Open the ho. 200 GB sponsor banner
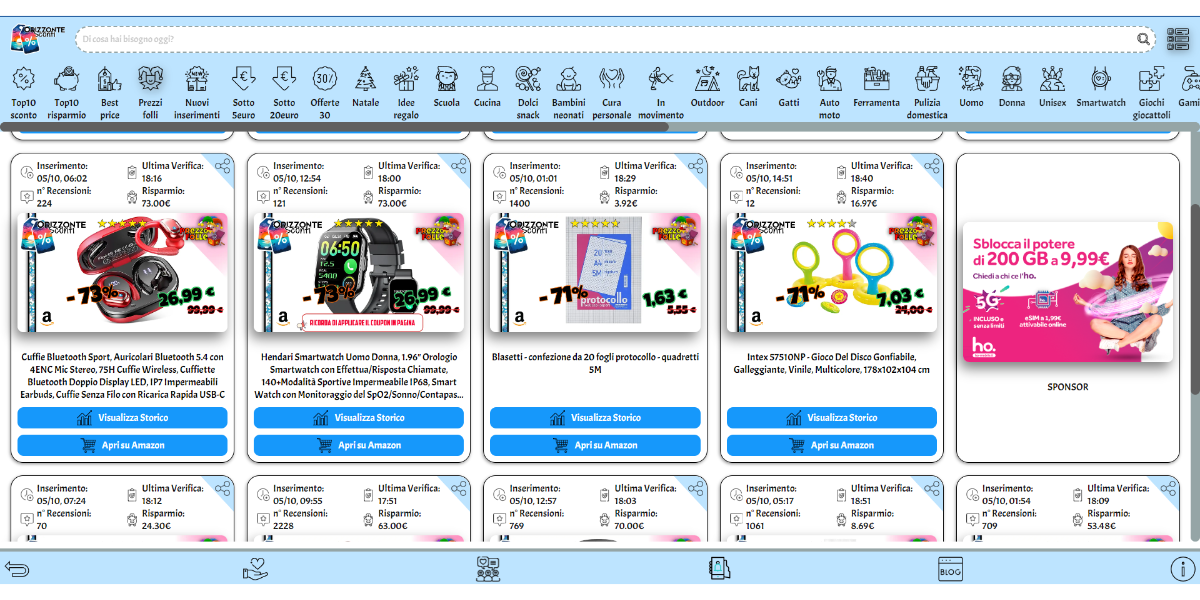 click(x=1067, y=292)
